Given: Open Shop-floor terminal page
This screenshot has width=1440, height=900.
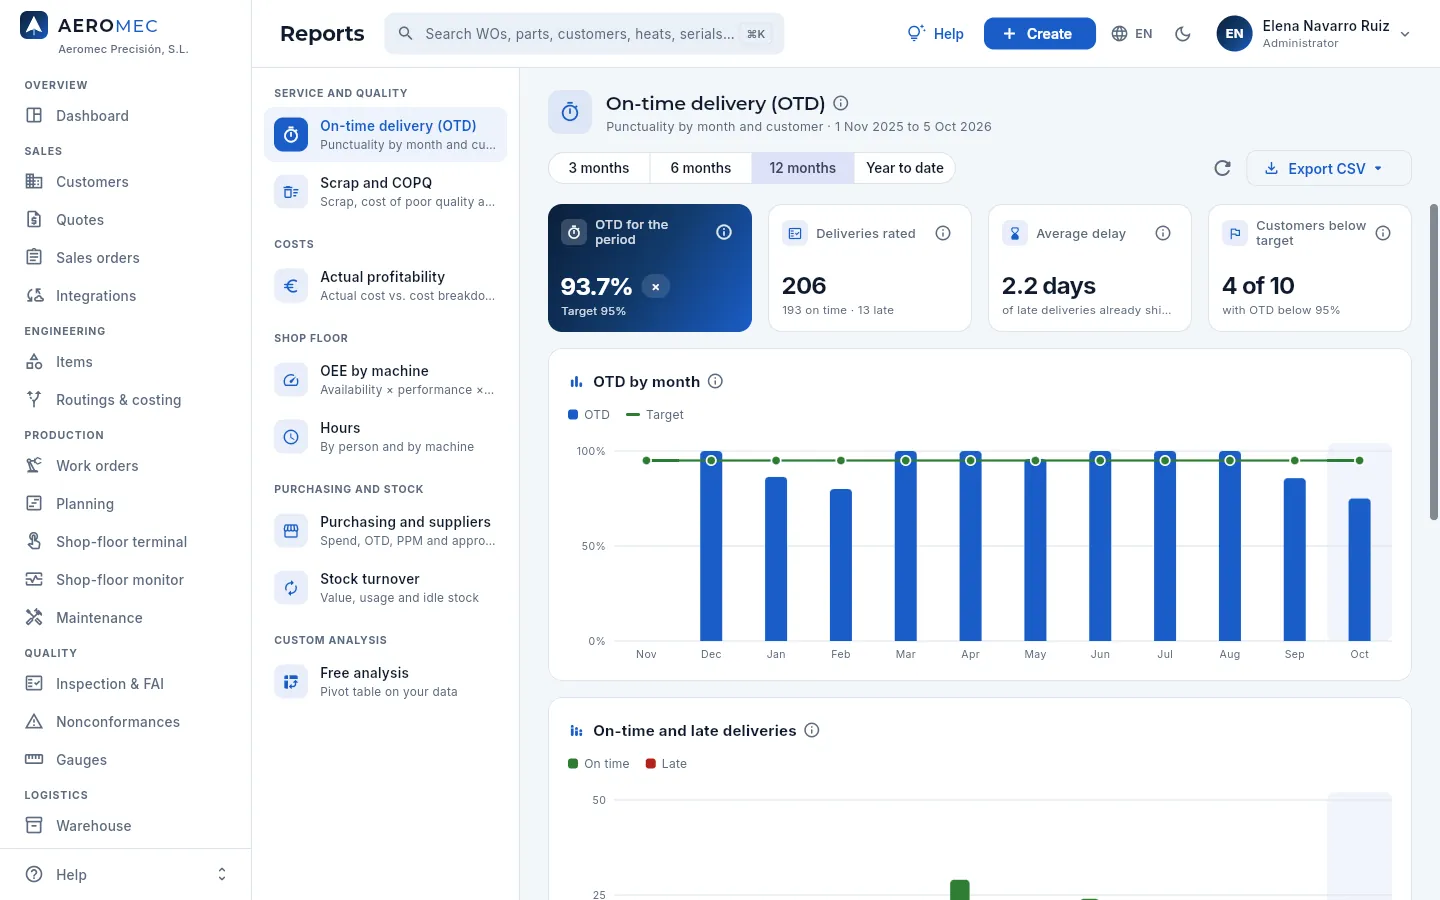Looking at the screenshot, I should point(125,541).
